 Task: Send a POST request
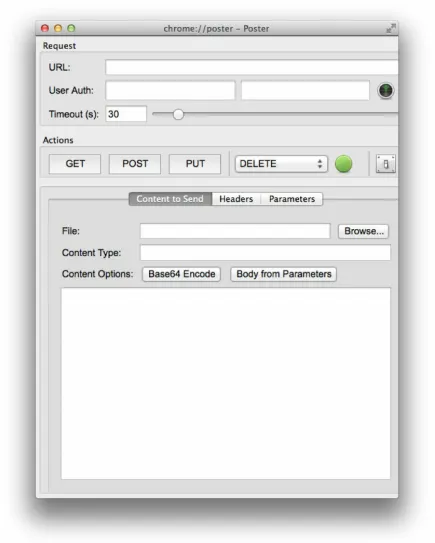[135, 164]
